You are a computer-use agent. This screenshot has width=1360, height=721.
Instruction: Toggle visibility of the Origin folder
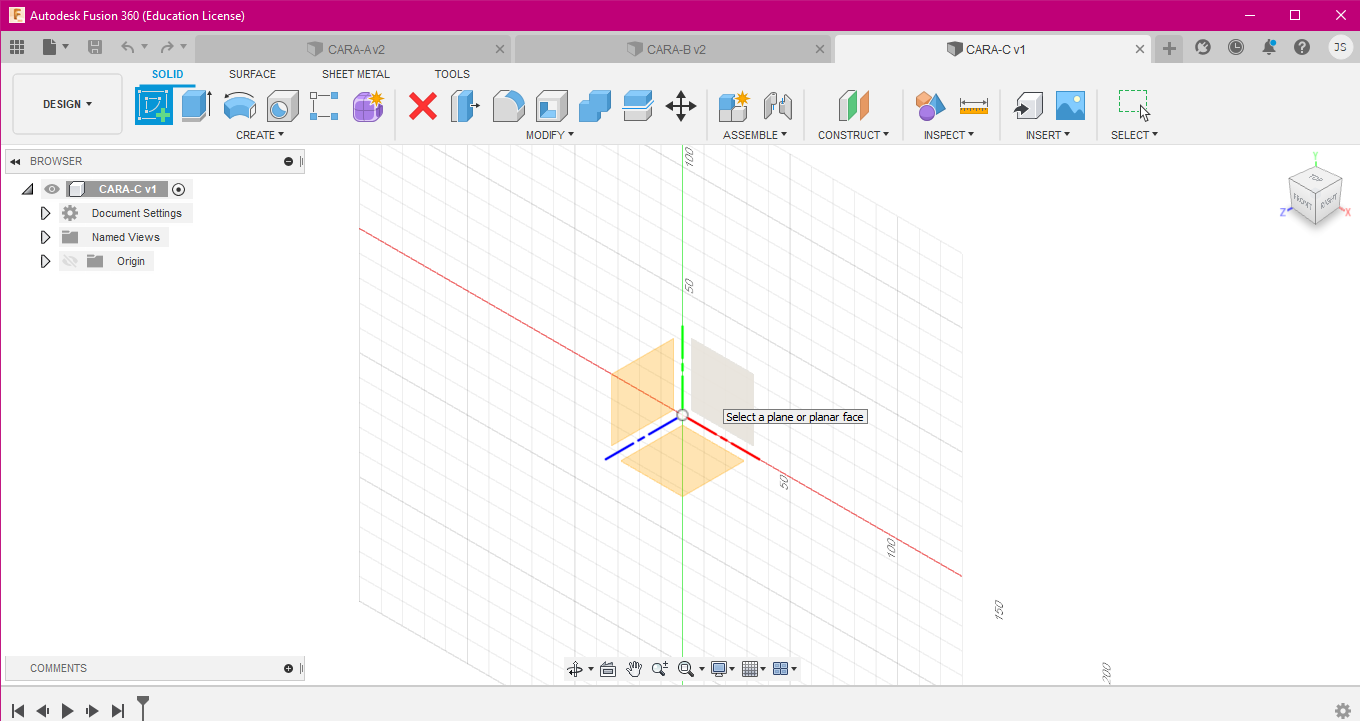click(x=69, y=261)
